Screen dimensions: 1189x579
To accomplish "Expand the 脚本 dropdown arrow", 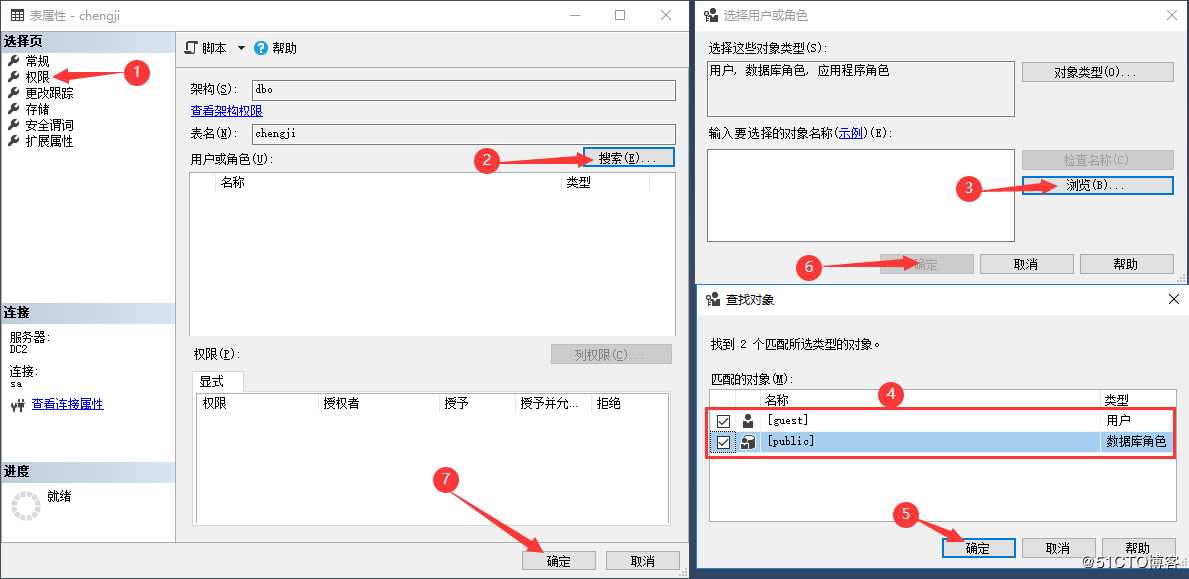I will pos(241,48).
